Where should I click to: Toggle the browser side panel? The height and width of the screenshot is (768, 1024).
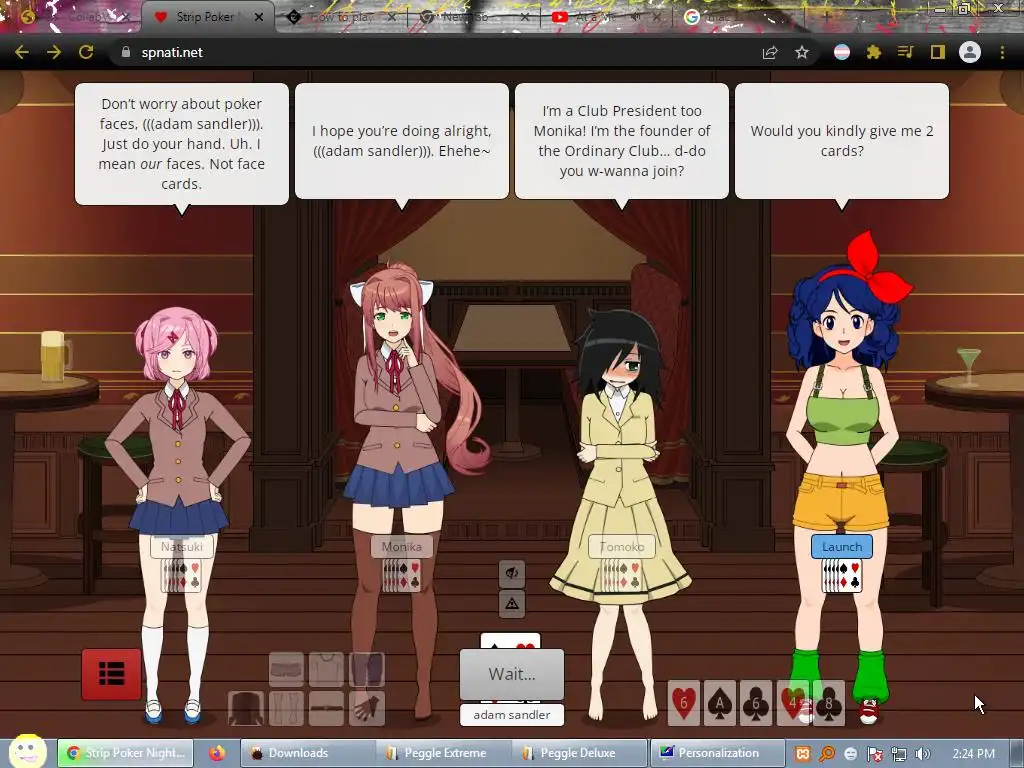(938, 52)
